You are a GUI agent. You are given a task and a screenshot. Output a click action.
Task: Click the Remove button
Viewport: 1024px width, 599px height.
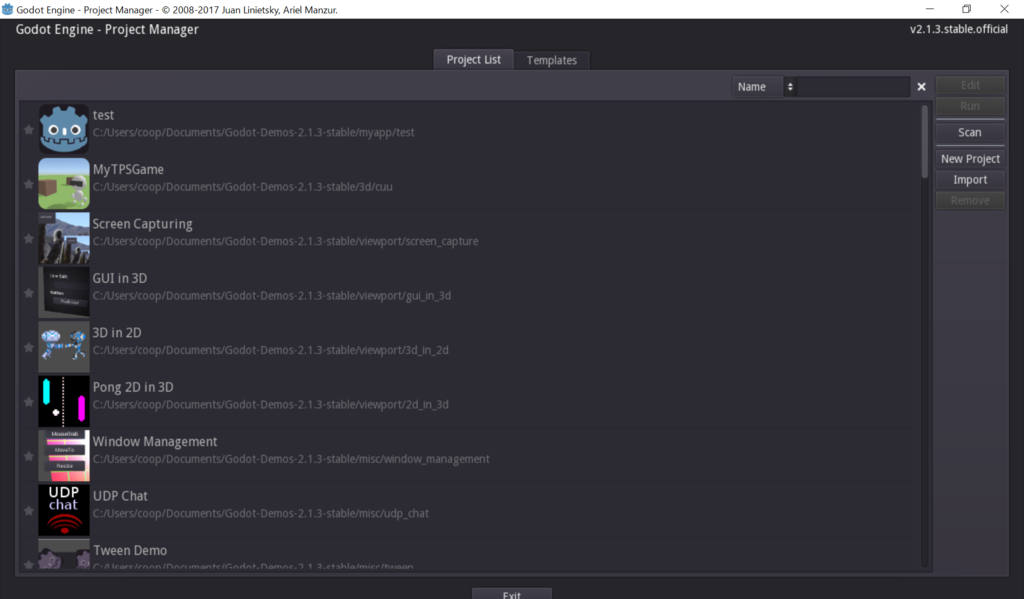[x=970, y=201]
